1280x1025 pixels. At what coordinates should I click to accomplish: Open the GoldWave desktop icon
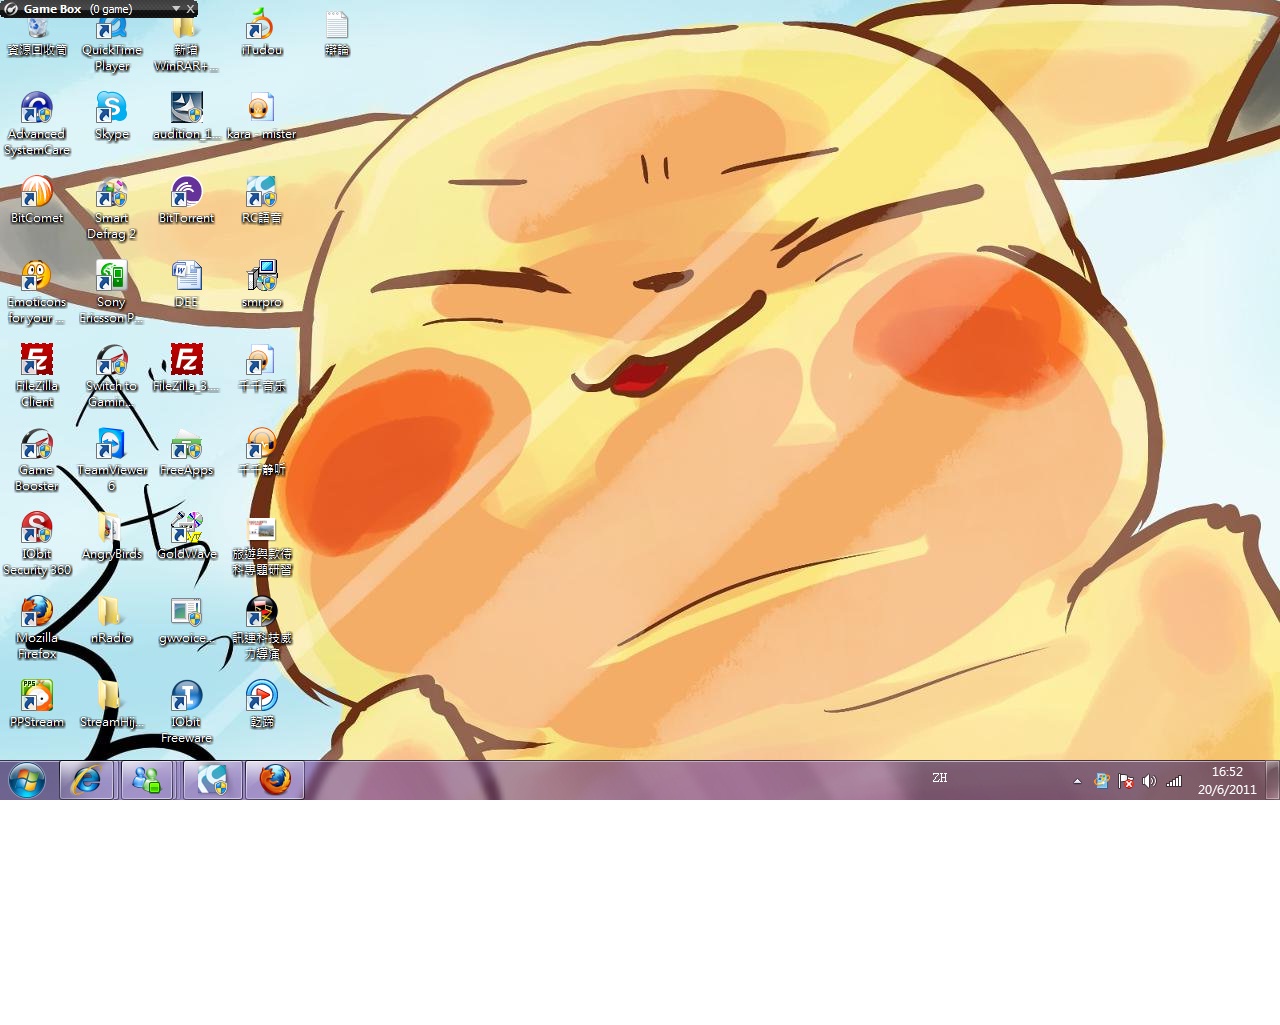pos(186,529)
